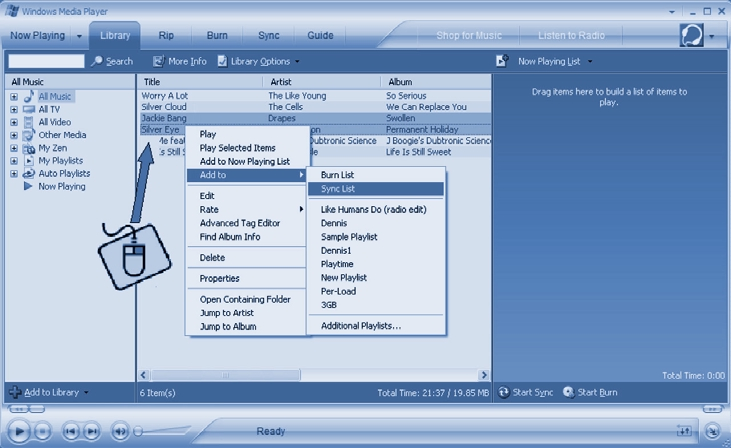Open the title bar menu arrow
This screenshot has height=448, width=731.
point(672,12)
